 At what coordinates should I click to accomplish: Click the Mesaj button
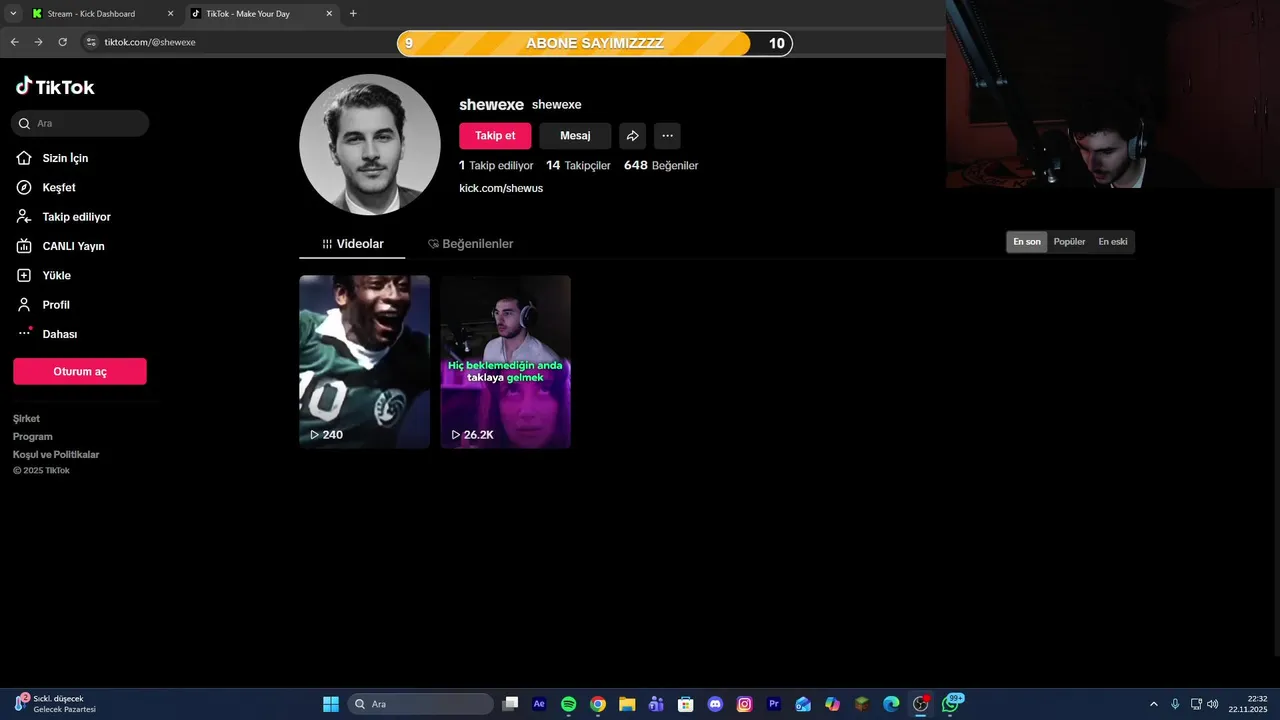[575, 136]
